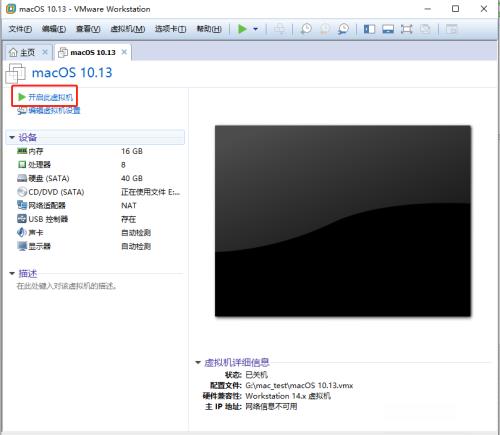Click the 已关机 status value
The image size is (500, 435).
[256, 375]
